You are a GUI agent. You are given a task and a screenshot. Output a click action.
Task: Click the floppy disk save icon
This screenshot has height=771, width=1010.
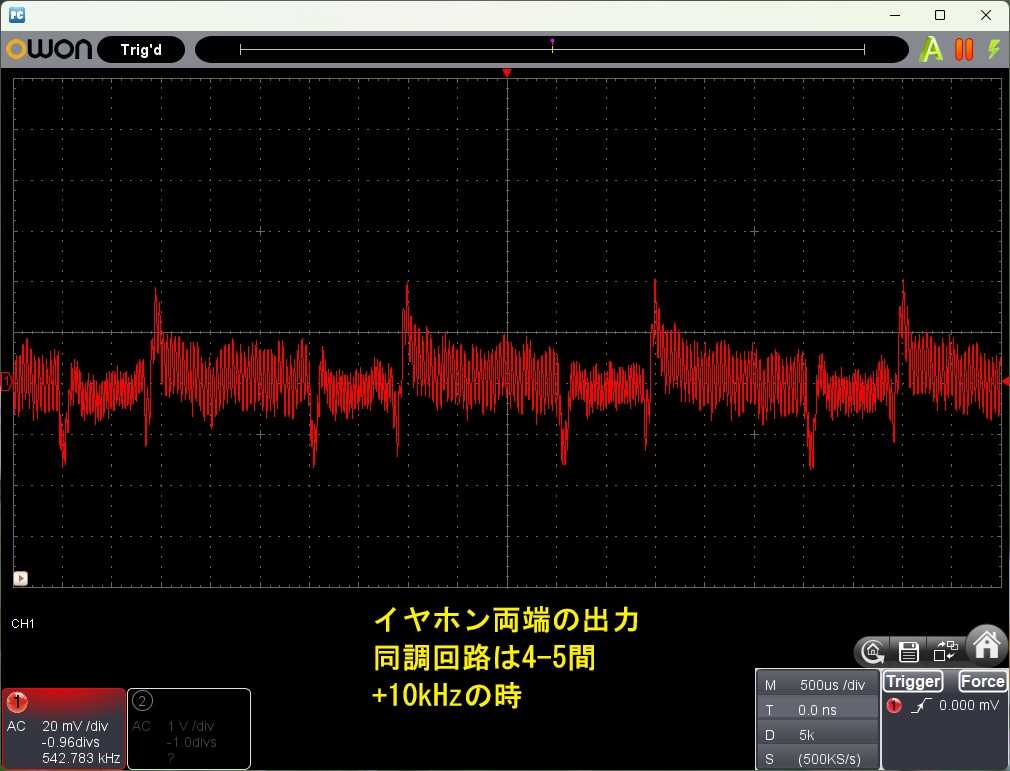pyautogui.click(x=908, y=652)
